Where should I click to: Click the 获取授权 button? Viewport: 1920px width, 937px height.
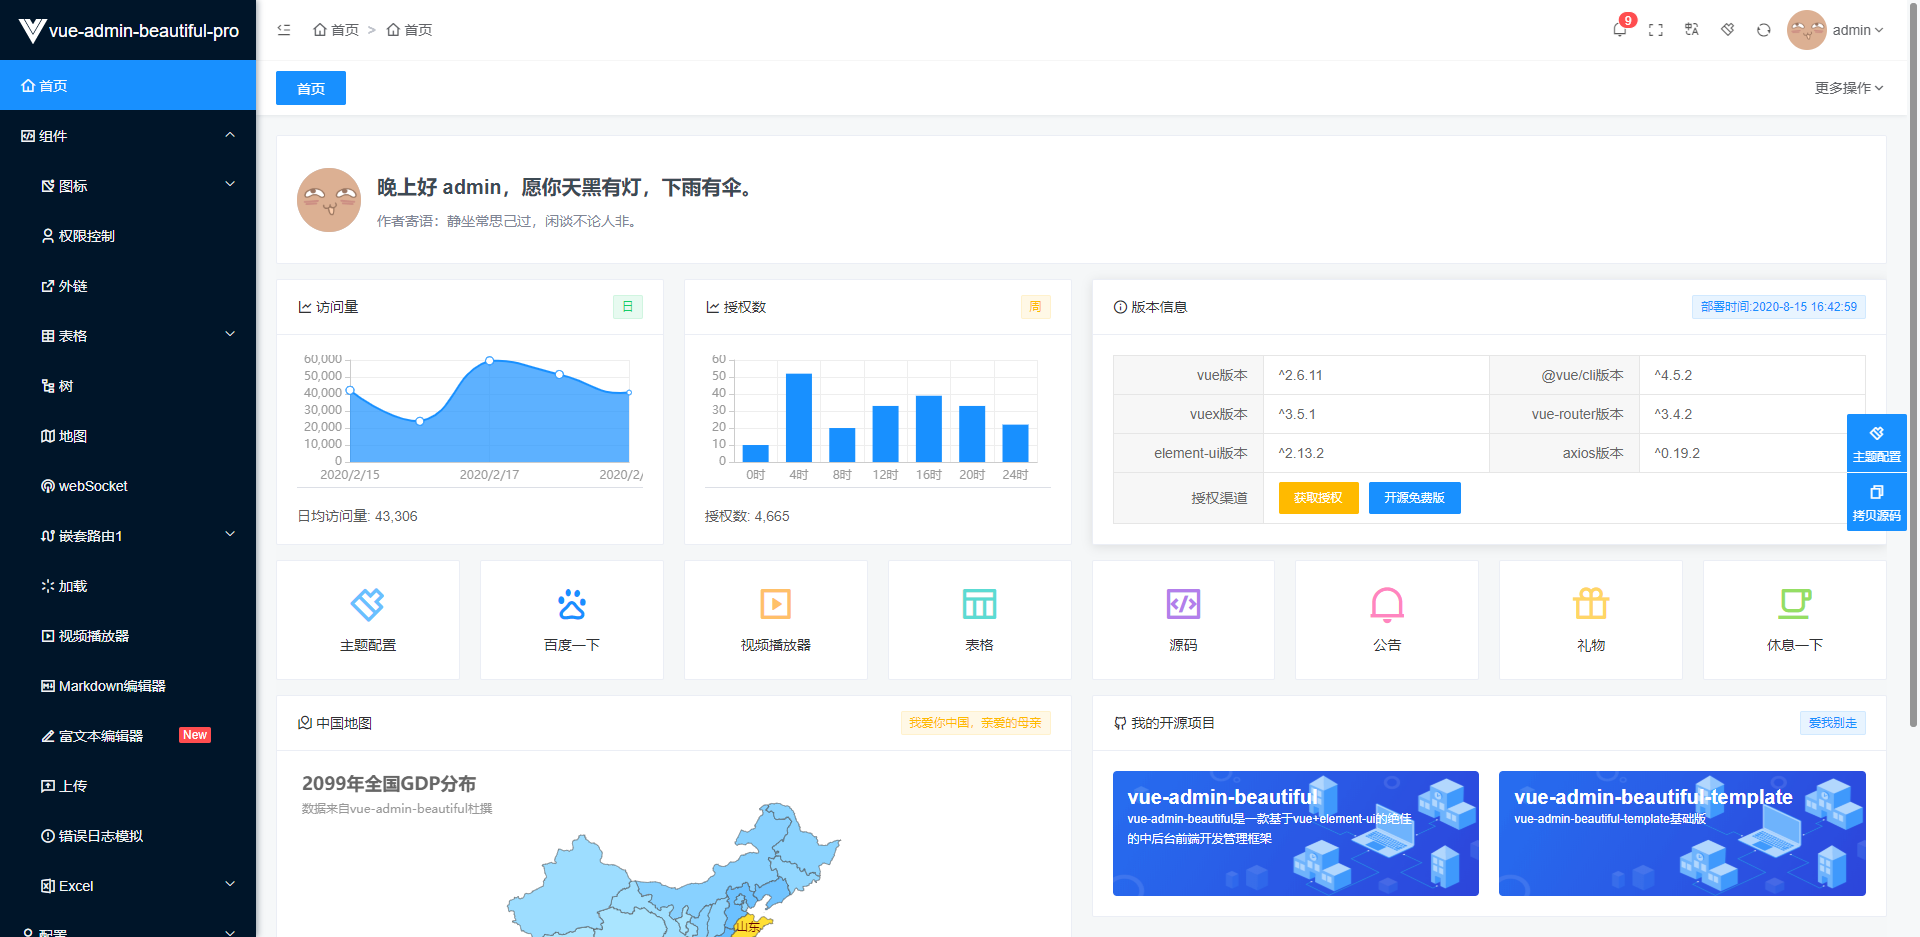pos(1318,498)
